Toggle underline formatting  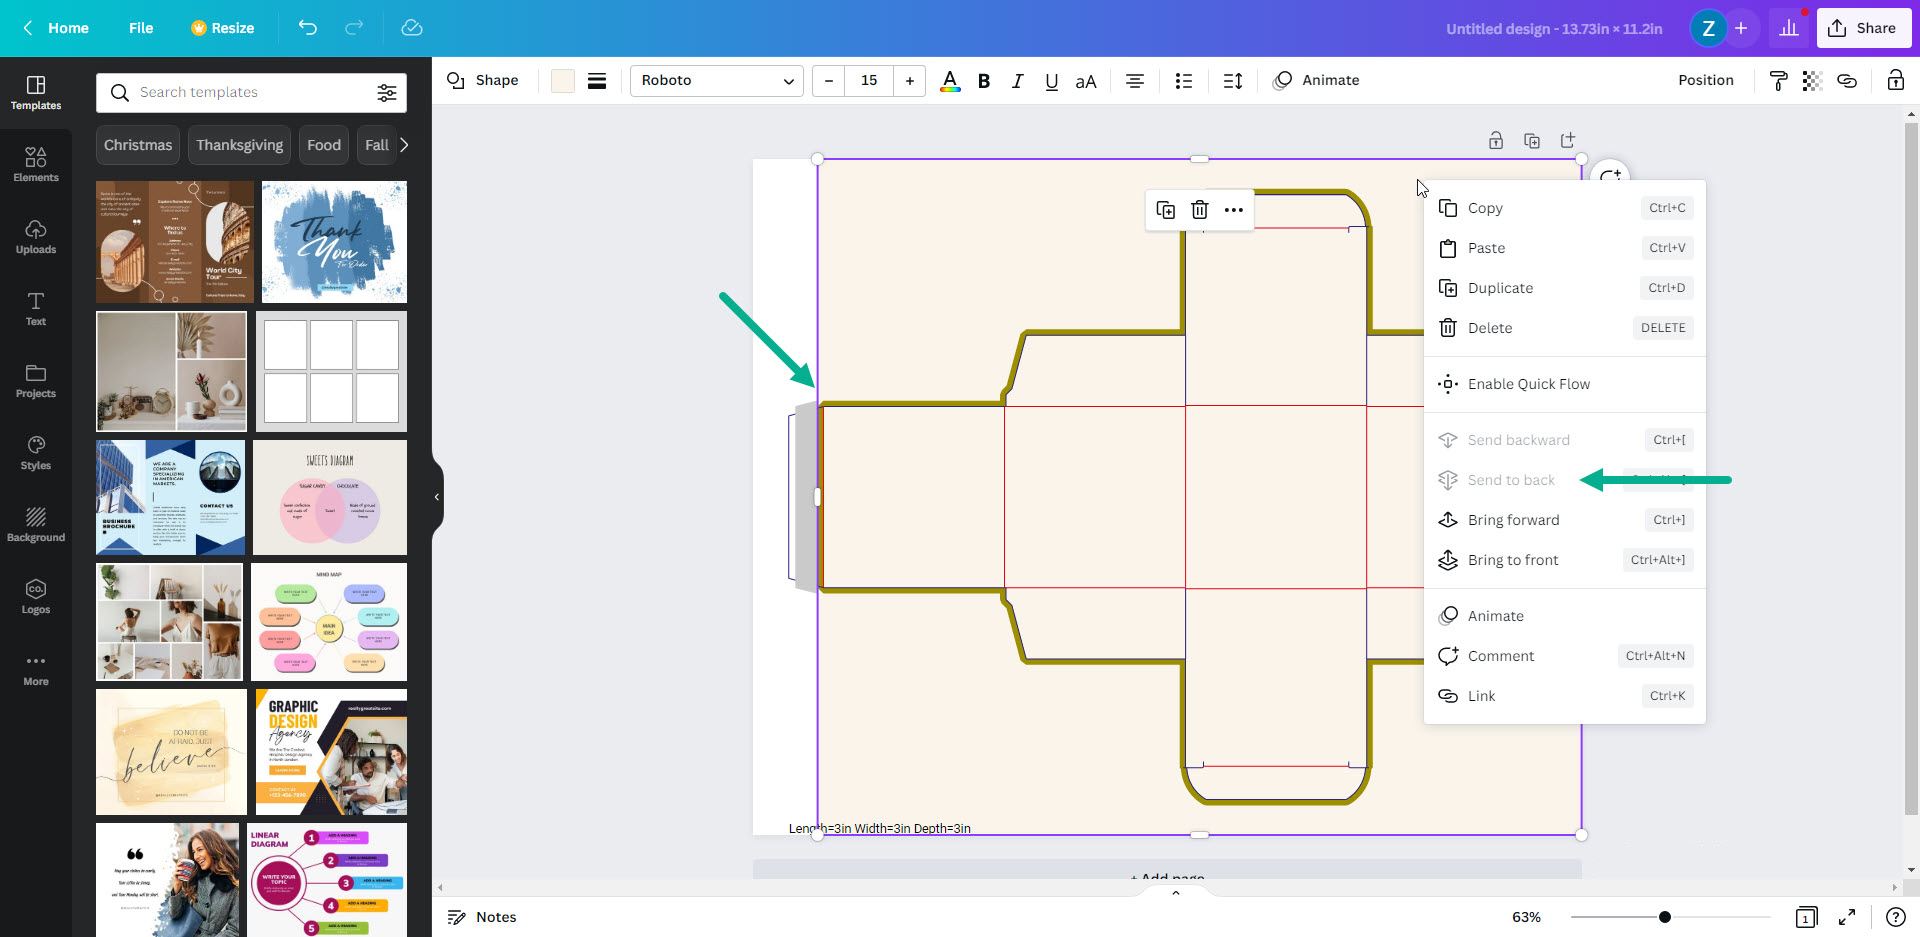coord(1051,80)
